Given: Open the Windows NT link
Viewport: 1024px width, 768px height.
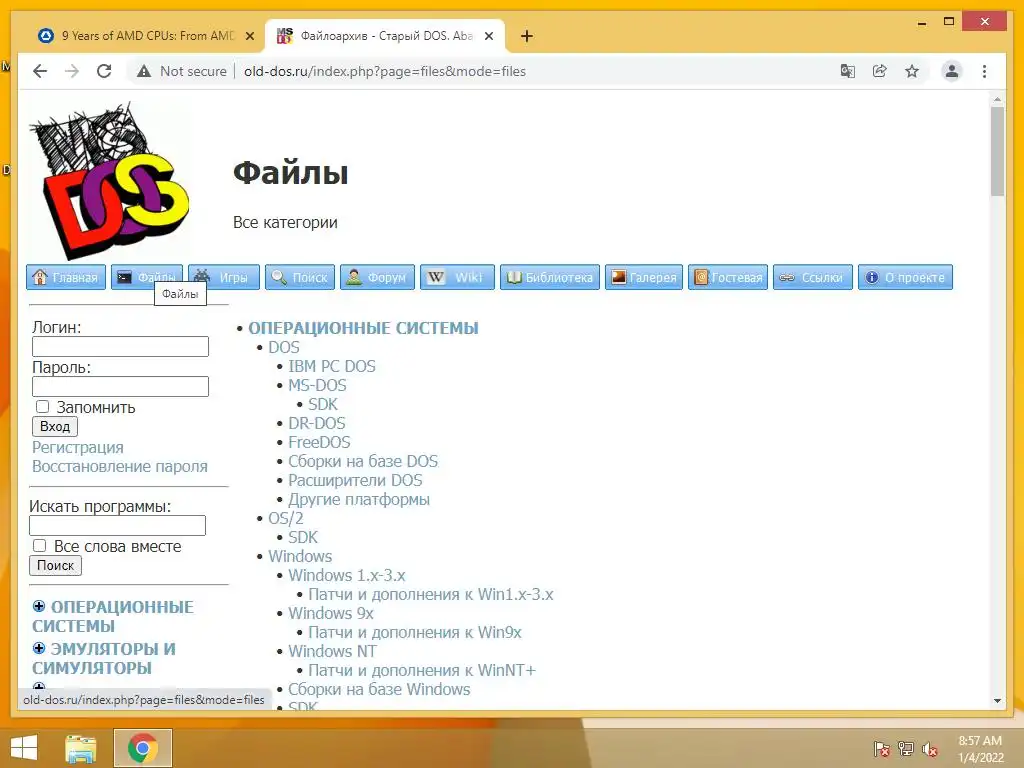Looking at the screenshot, I should [x=332, y=651].
